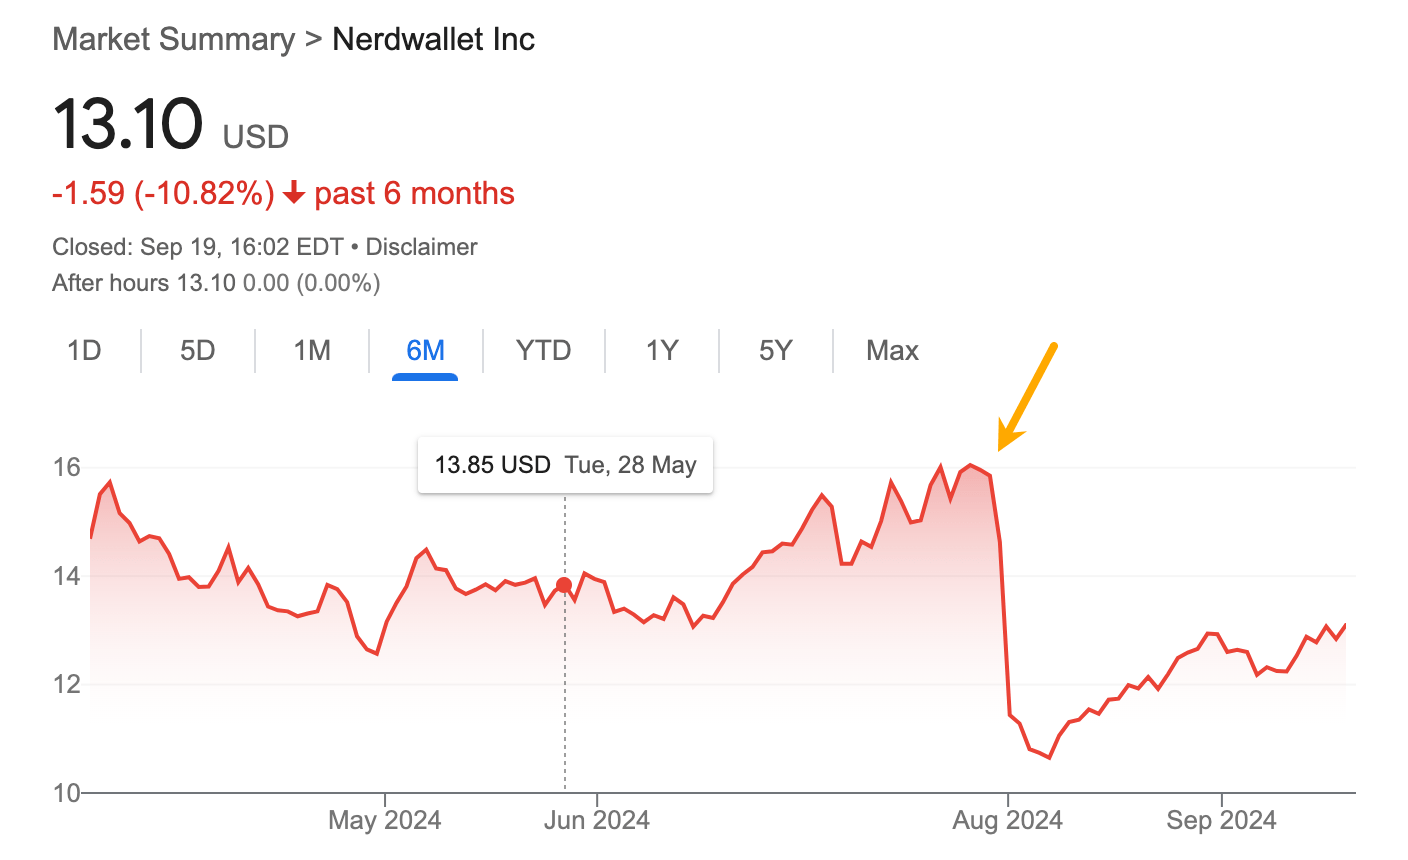Click the Sep 2024 axis label
This screenshot has height=860, width=1408.
[1220, 819]
